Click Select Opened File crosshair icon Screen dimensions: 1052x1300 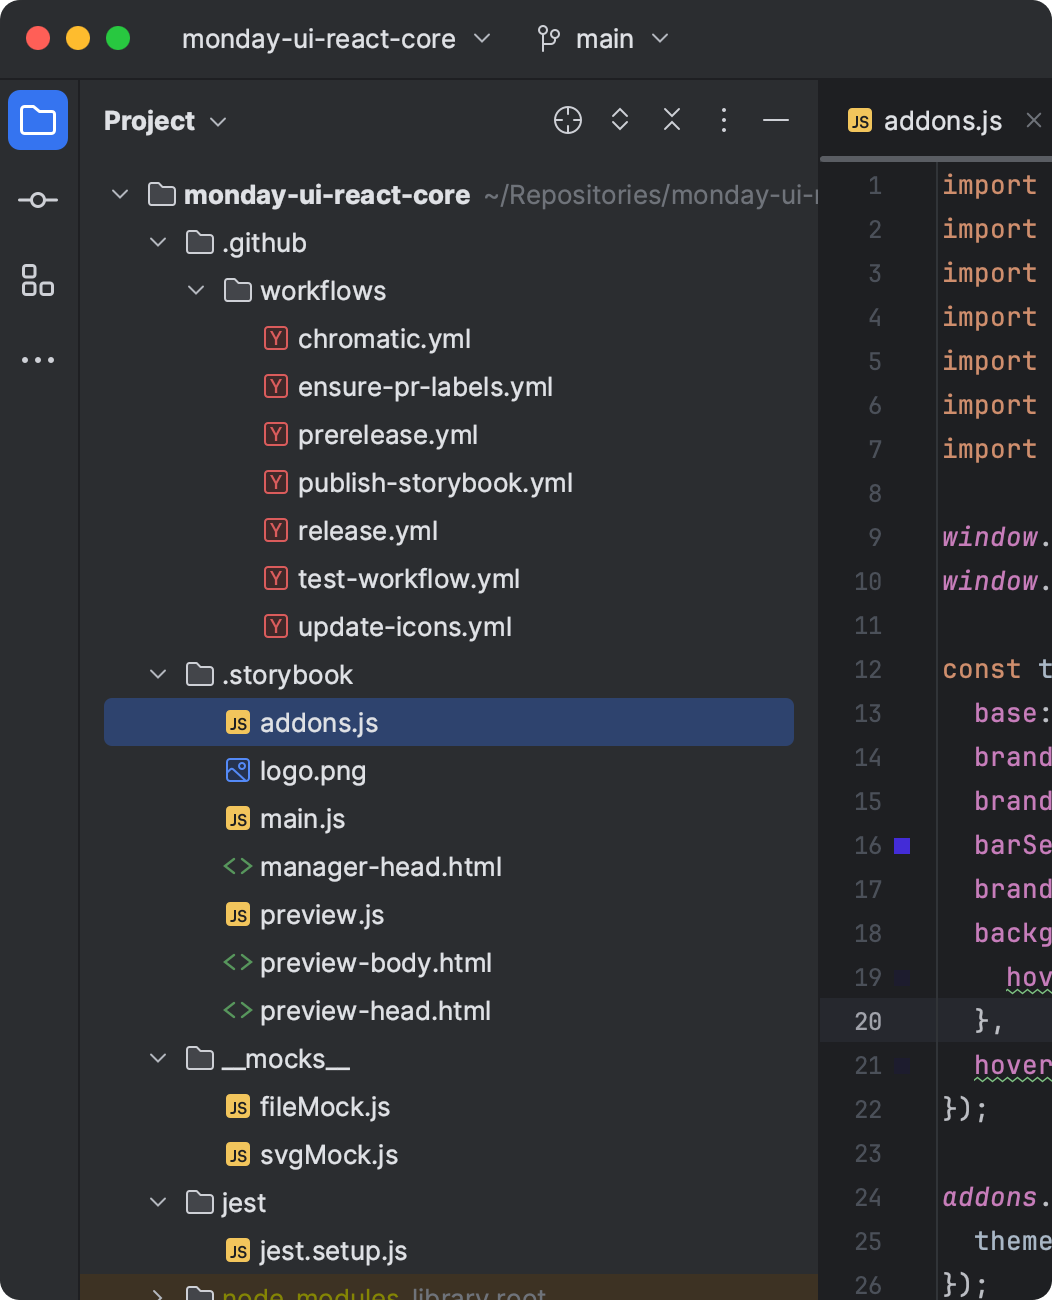pyautogui.click(x=568, y=120)
